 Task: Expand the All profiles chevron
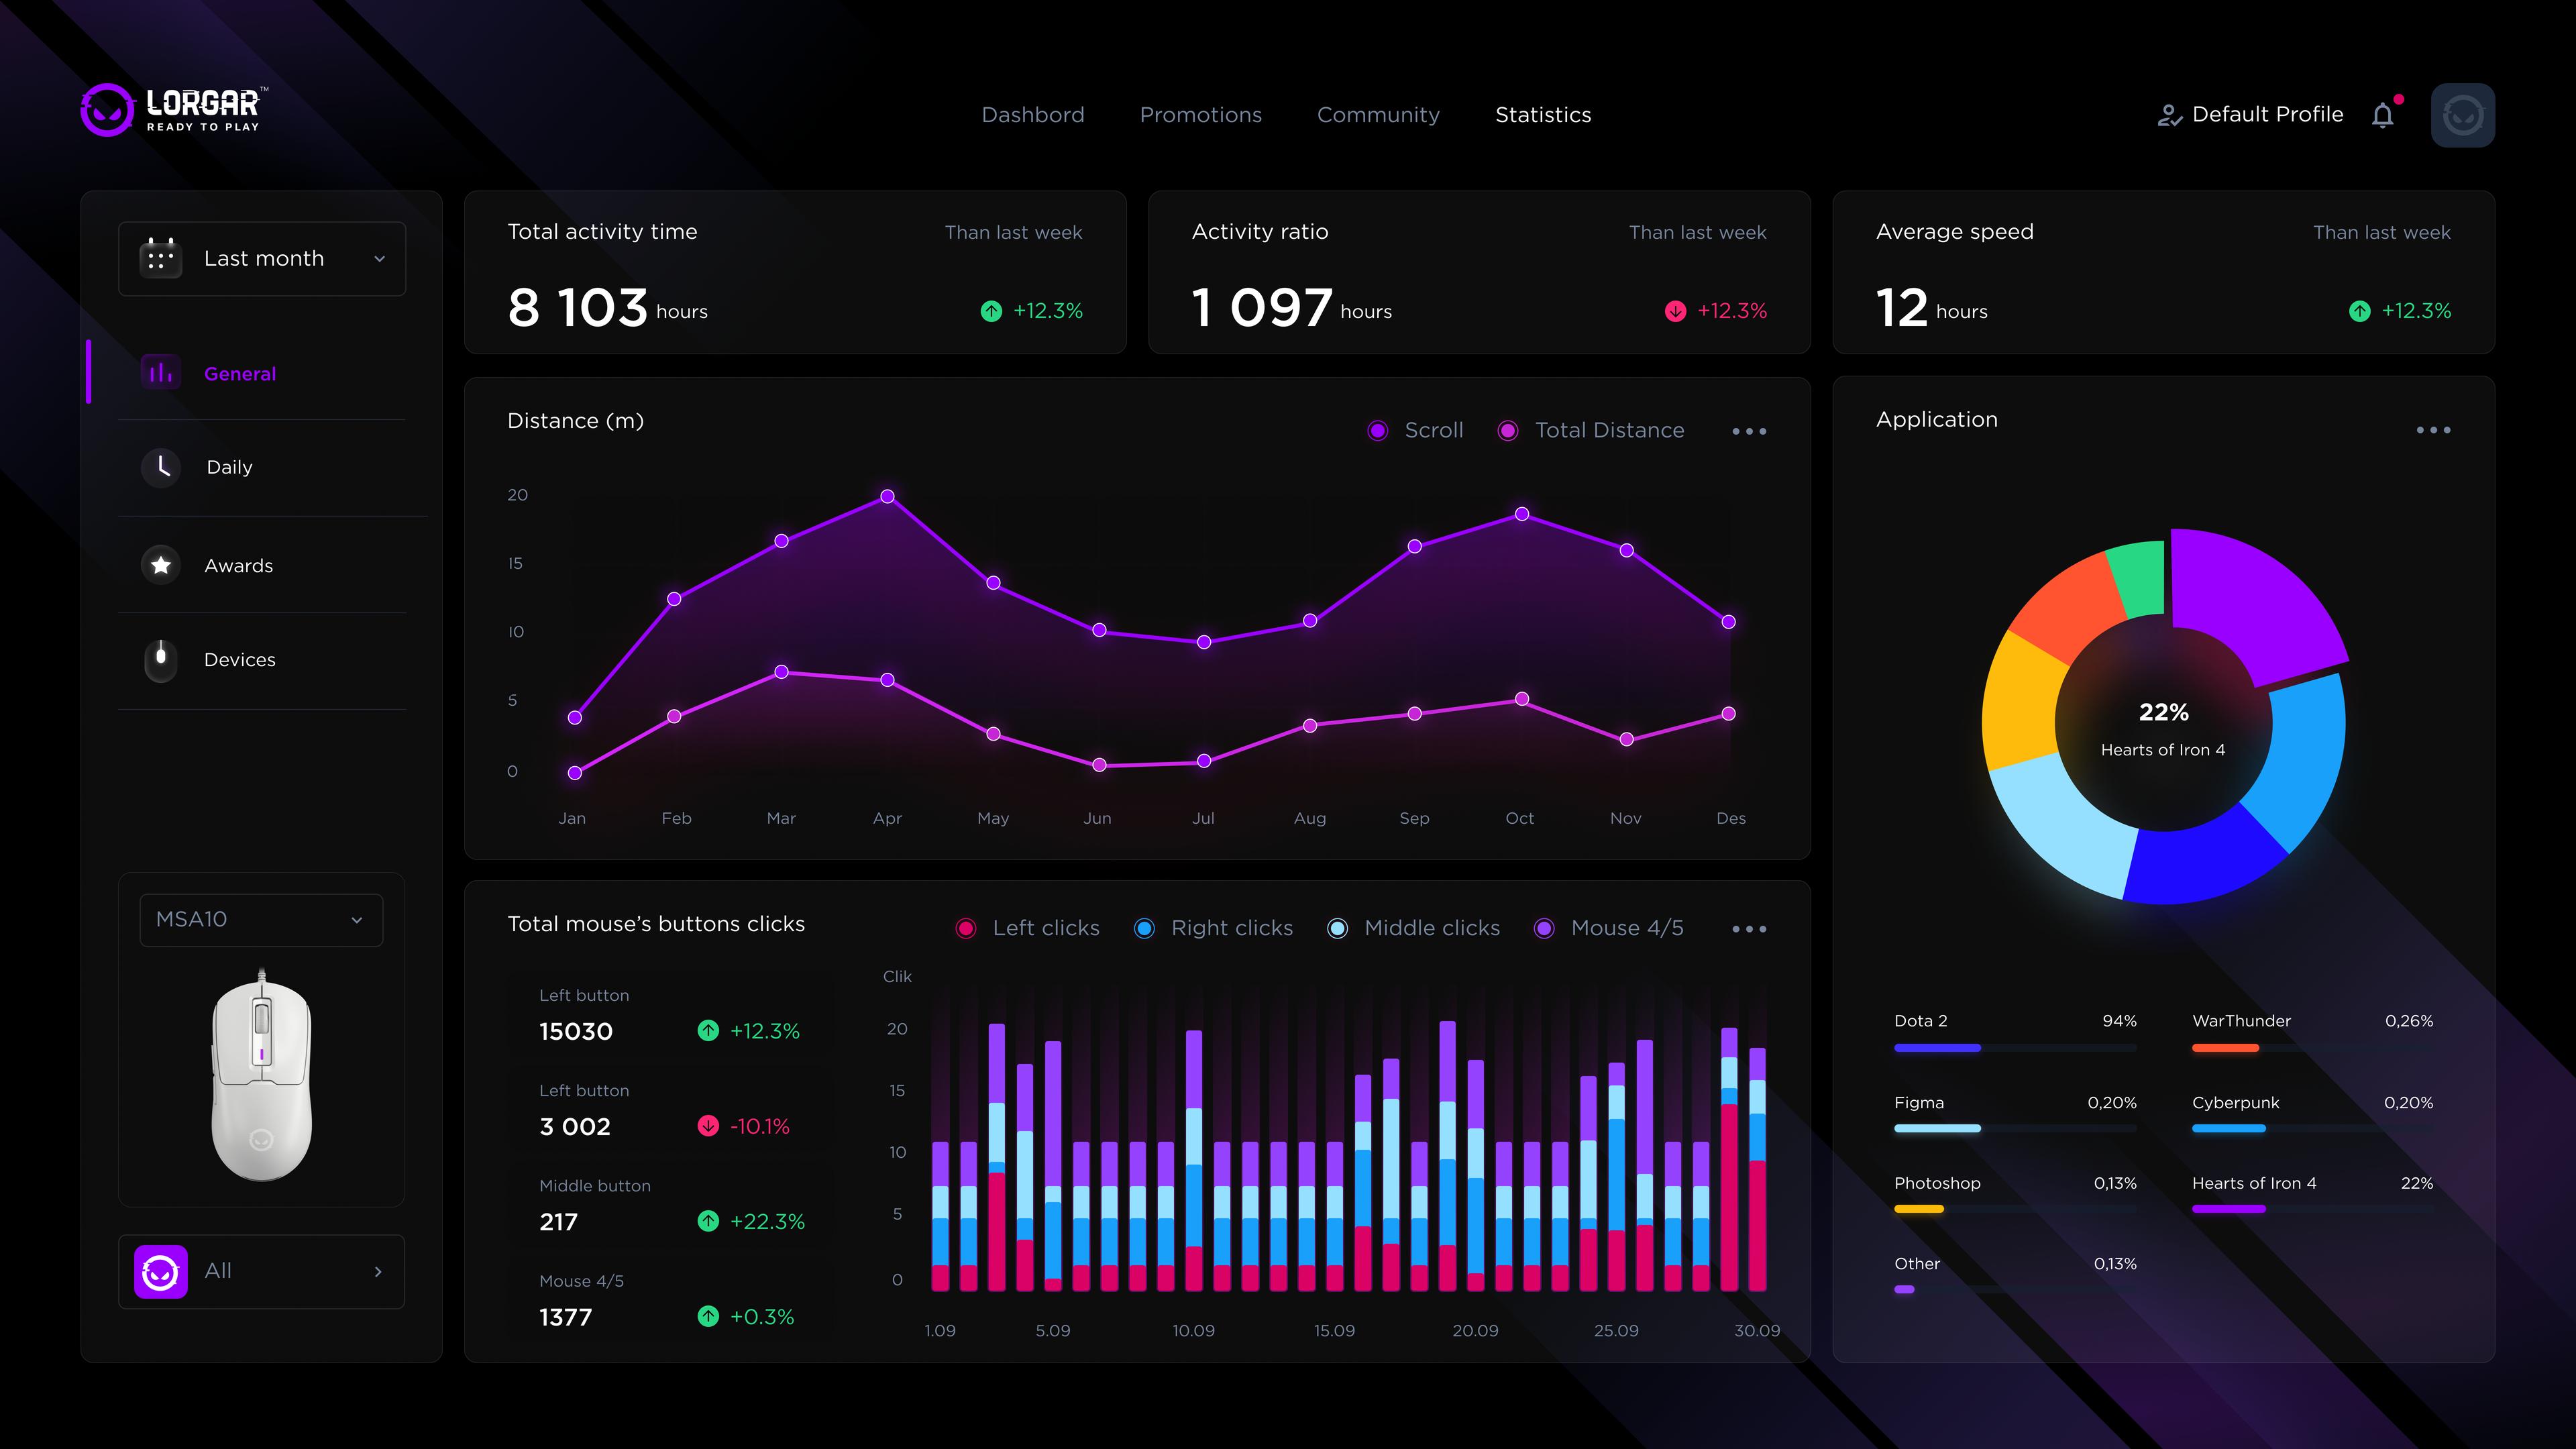[x=378, y=1271]
